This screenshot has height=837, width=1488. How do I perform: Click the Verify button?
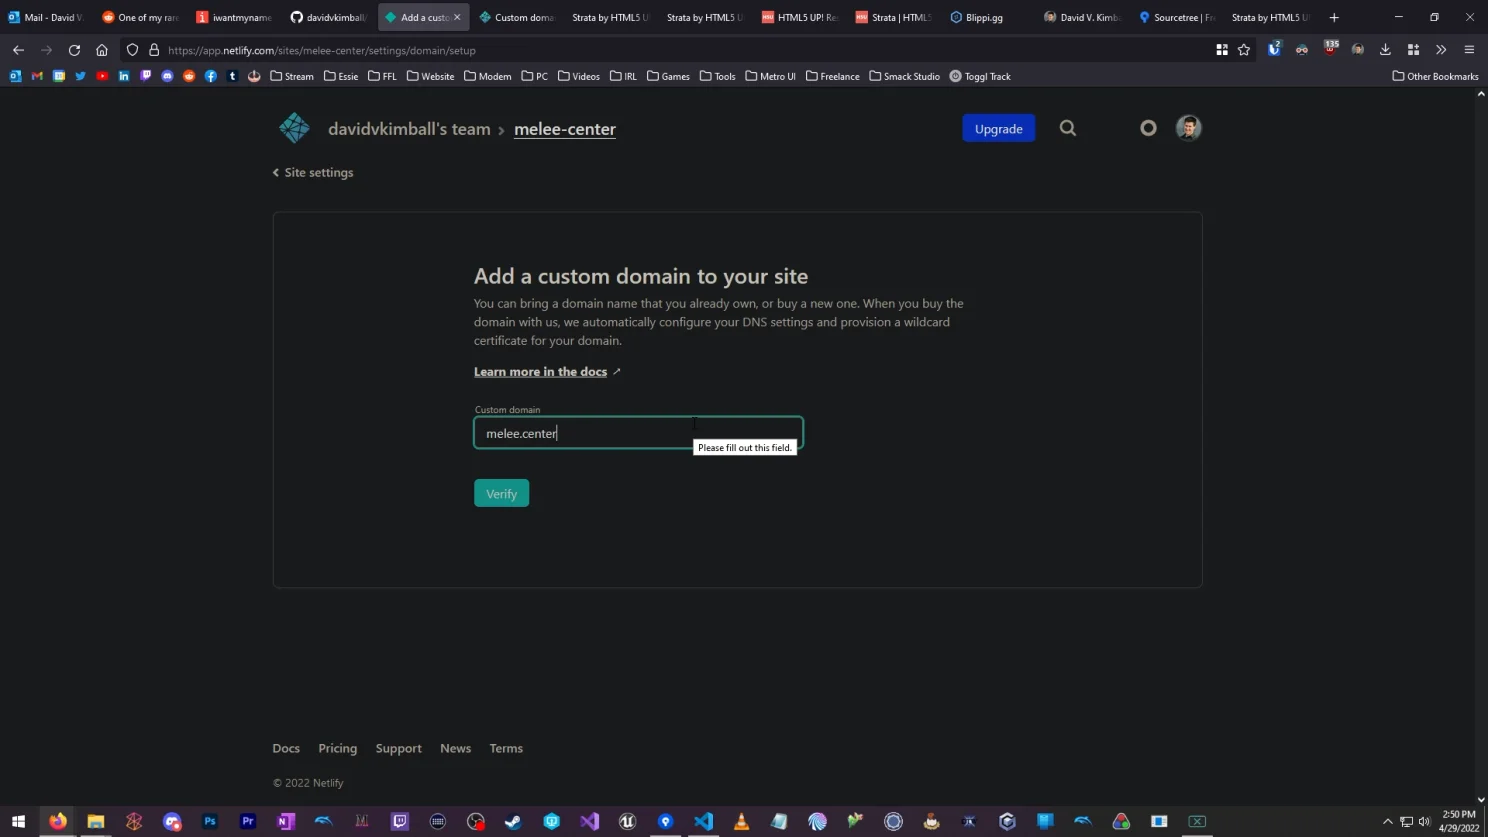pos(500,493)
